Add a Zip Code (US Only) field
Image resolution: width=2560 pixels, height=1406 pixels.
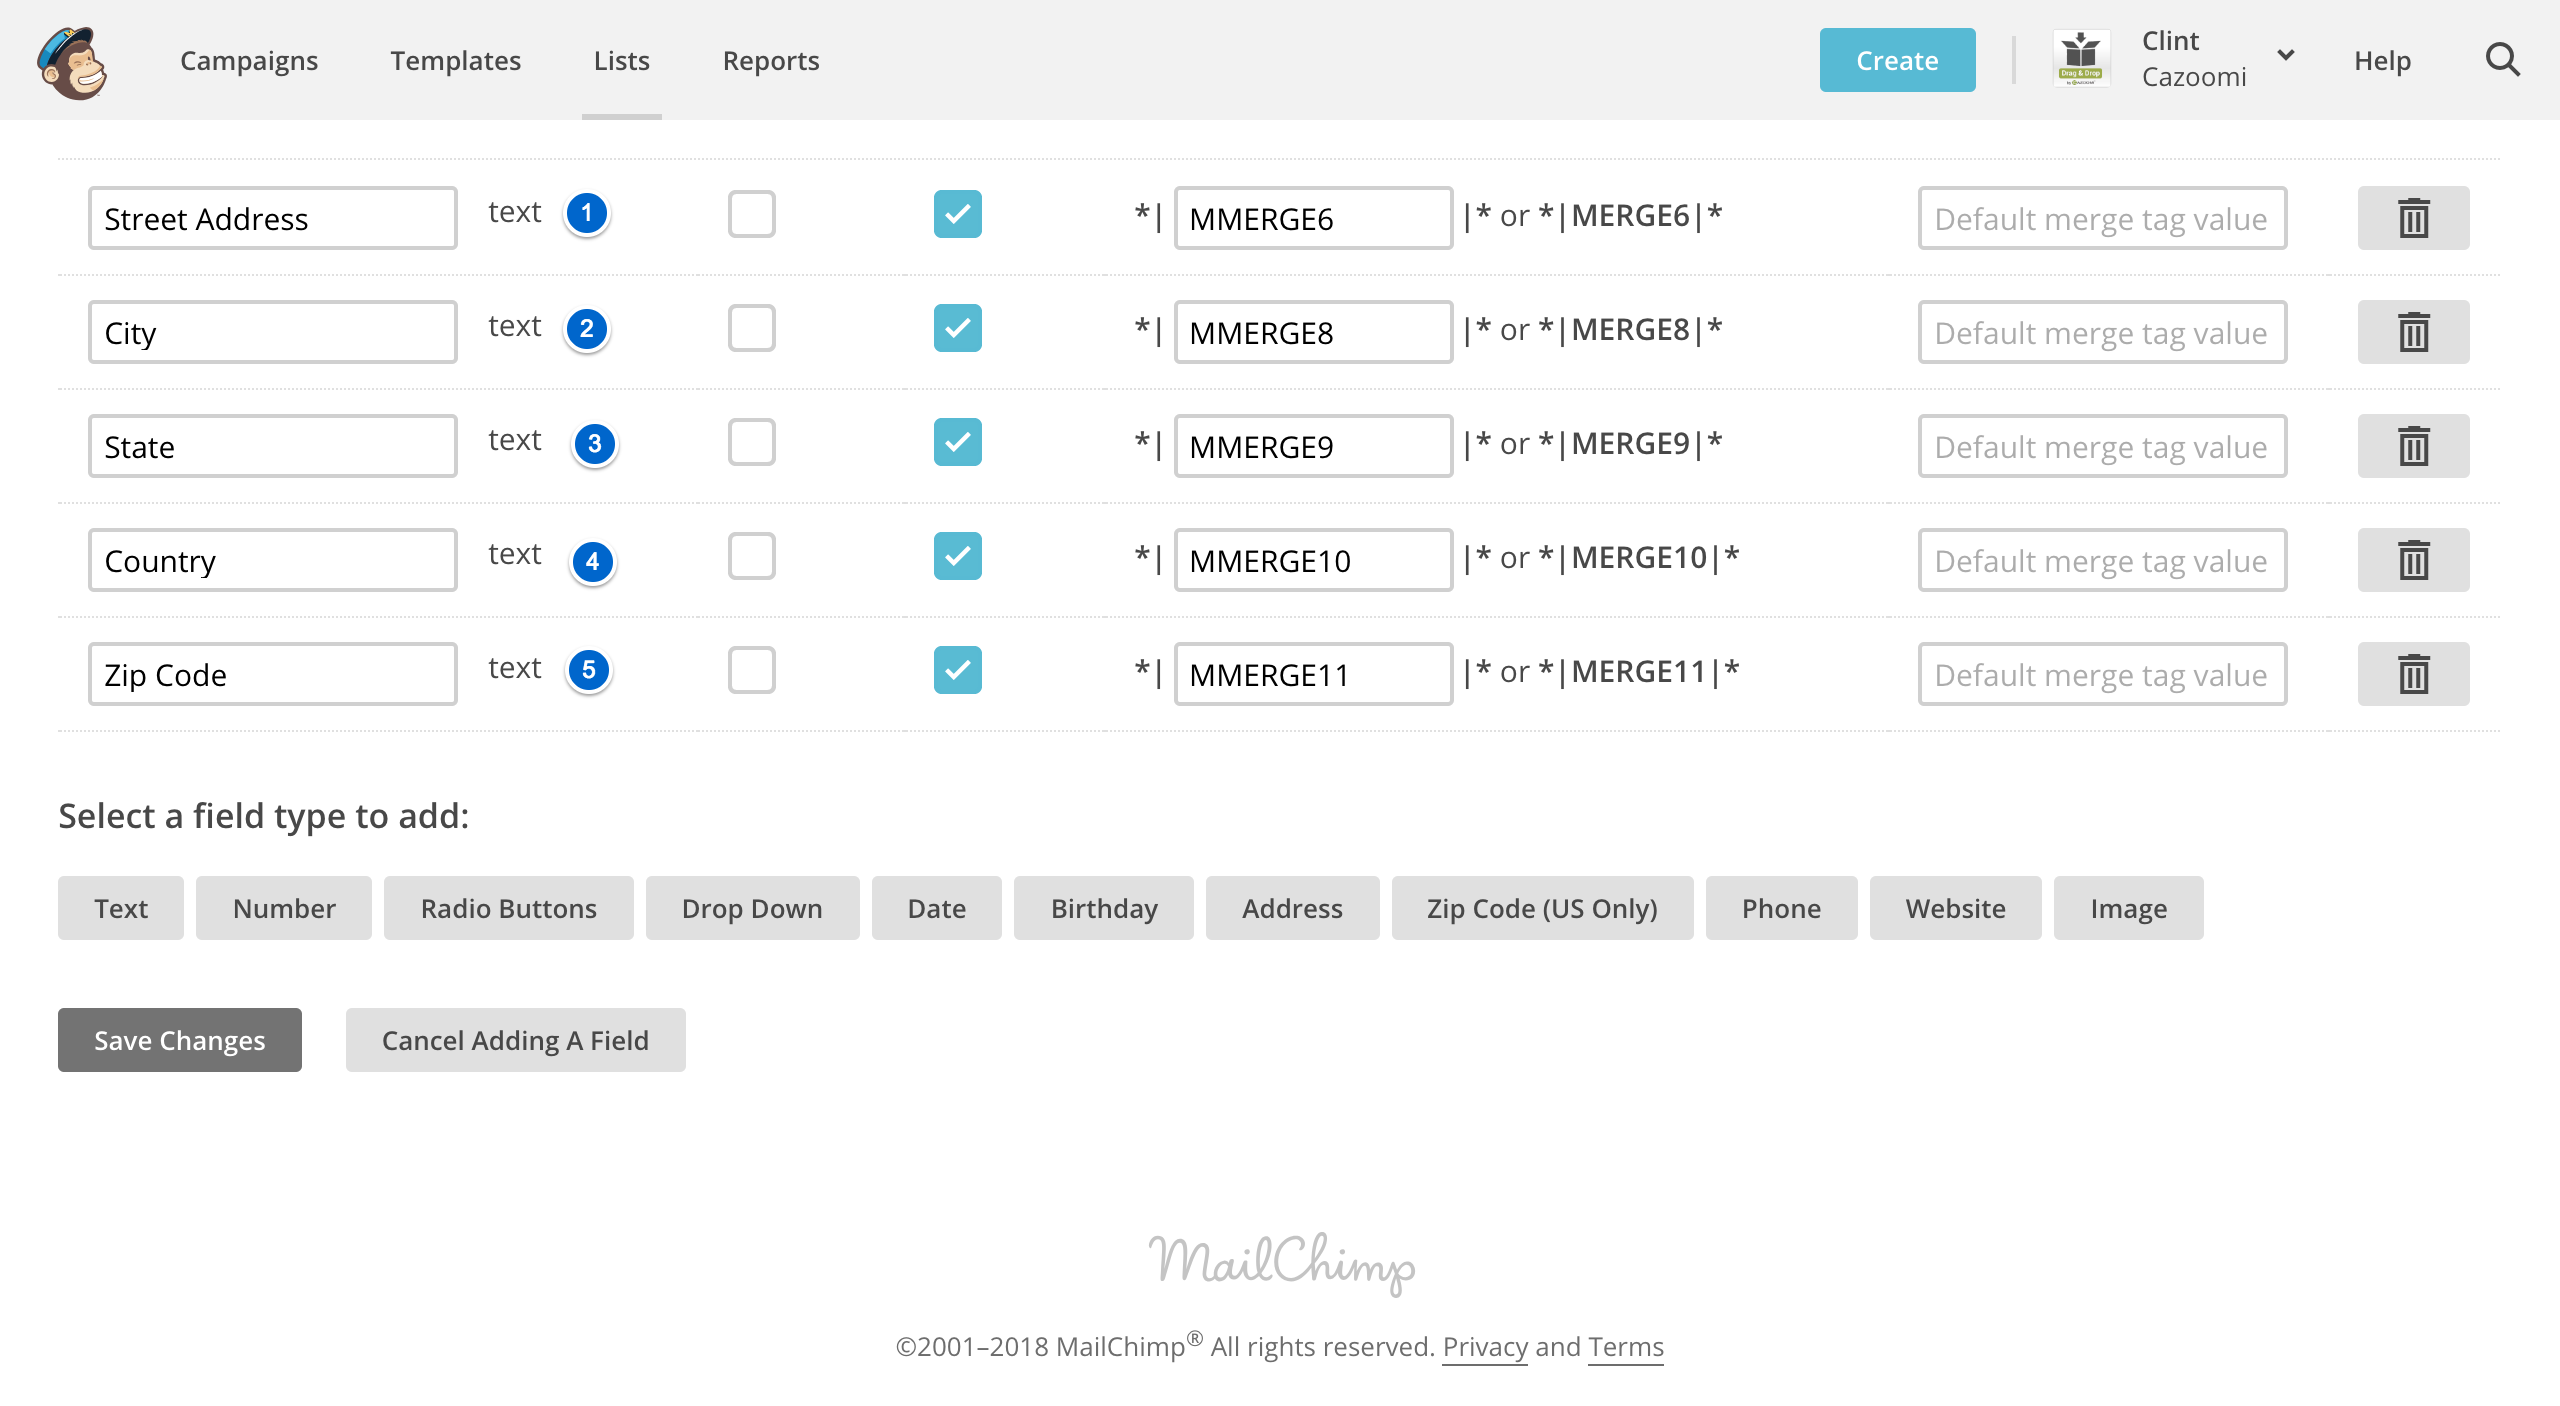click(x=1543, y=908)
